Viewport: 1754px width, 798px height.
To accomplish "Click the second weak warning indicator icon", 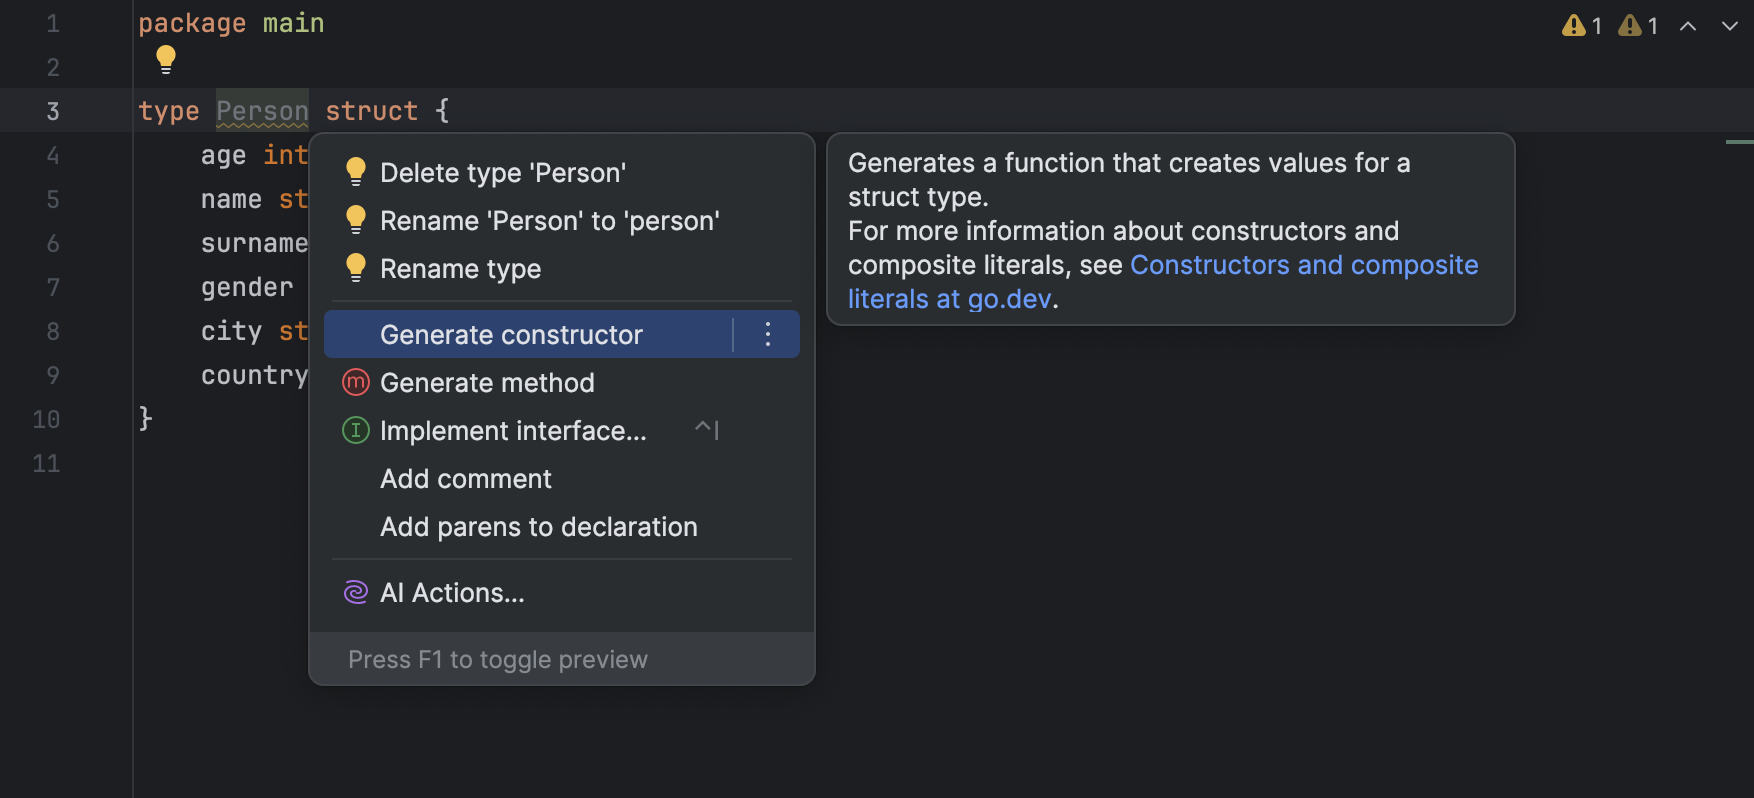I will pos(1630,26).
